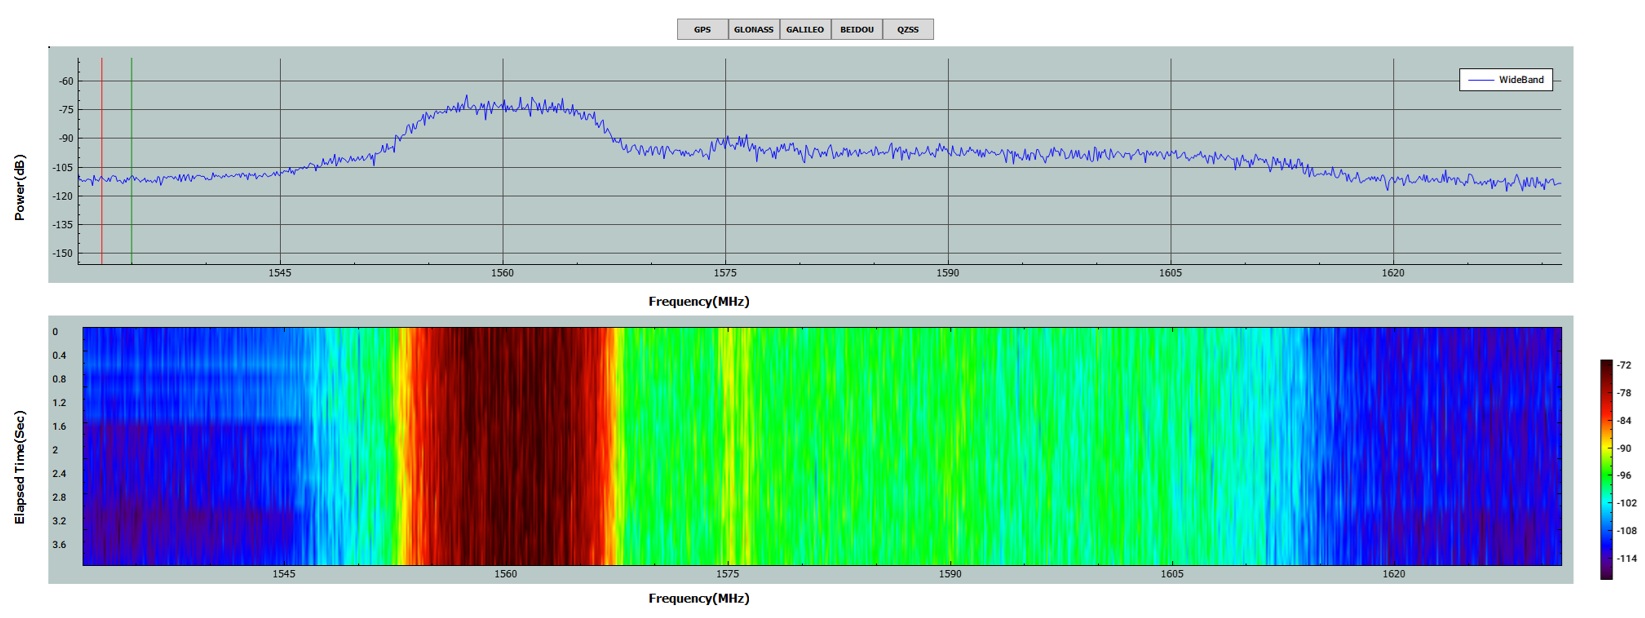Screen dimensions: 1645x618
Task: Click the 1560 tick on spectrum plot
Action: coord(503,273)
